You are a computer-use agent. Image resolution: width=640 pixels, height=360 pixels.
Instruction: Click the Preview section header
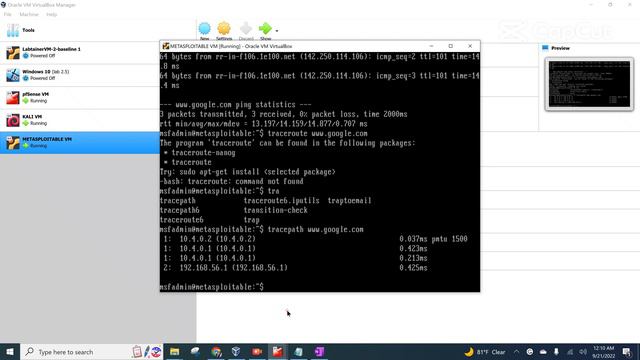pyautogui.click(x=560, y=48)
